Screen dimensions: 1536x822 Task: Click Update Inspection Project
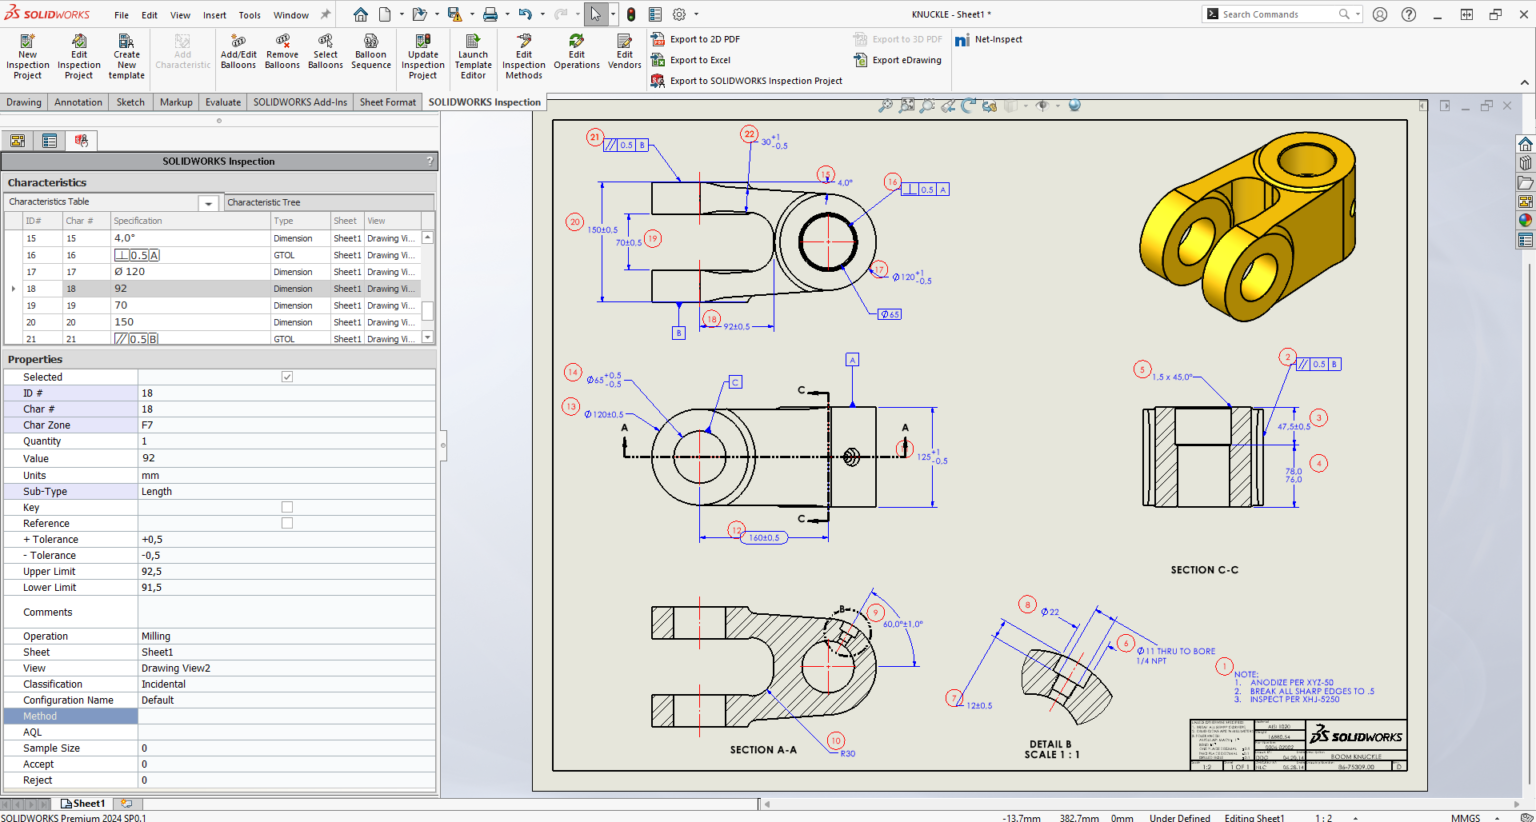[x=422, y=55]
